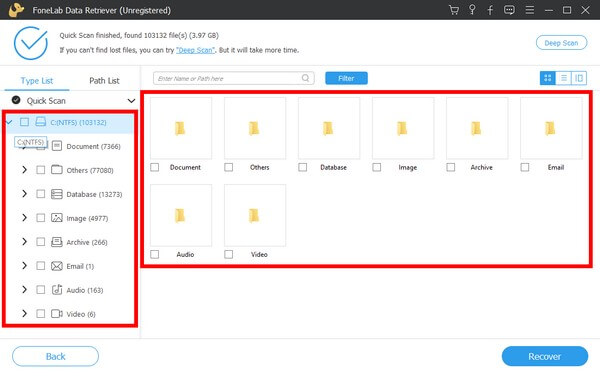Expand the Database (13273) node

(x=24, y=194)
